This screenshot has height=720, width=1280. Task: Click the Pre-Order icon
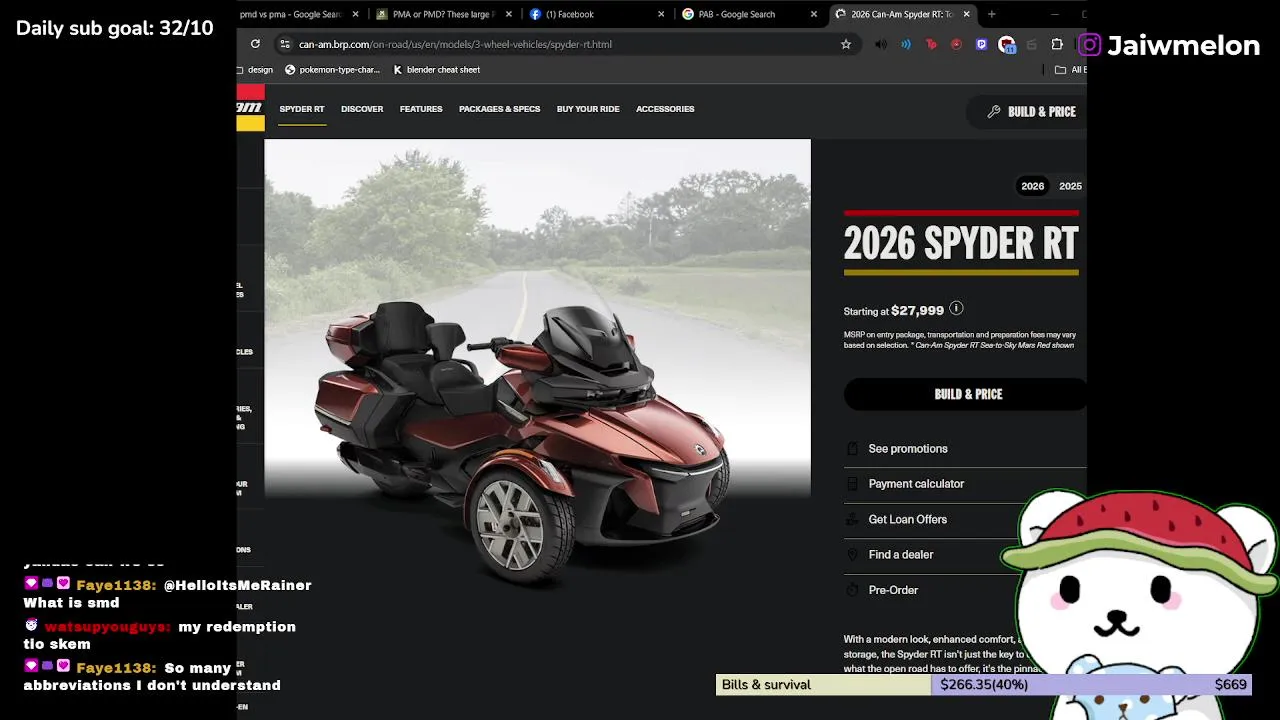[x=852, y=590]
